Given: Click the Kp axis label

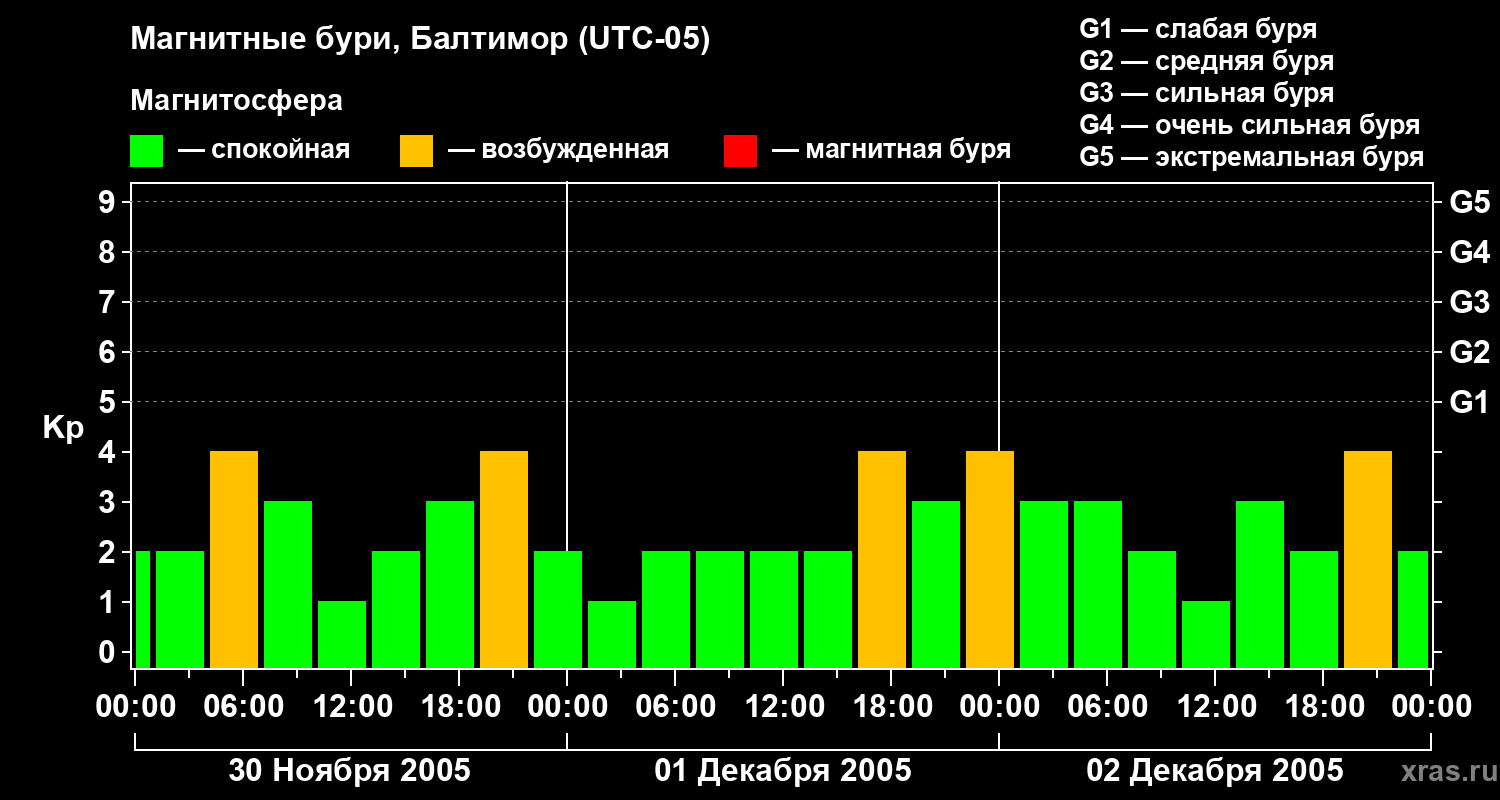Looking at the screenshot, I should tap(63, 428).
